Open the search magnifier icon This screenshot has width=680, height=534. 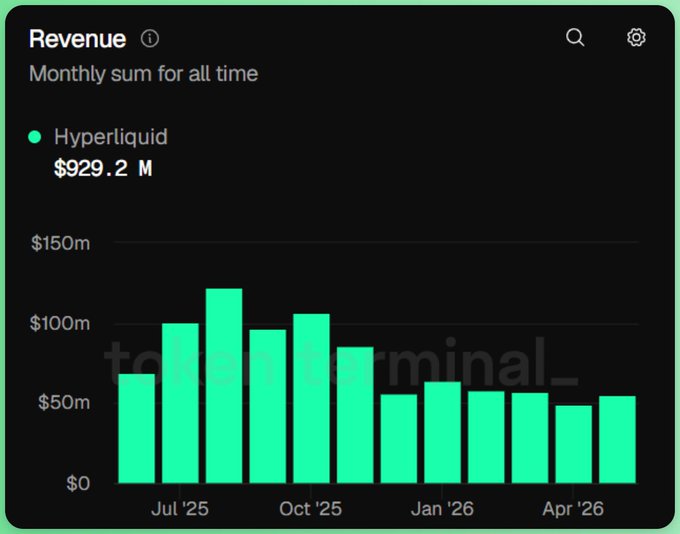click(x=575, y=37)
